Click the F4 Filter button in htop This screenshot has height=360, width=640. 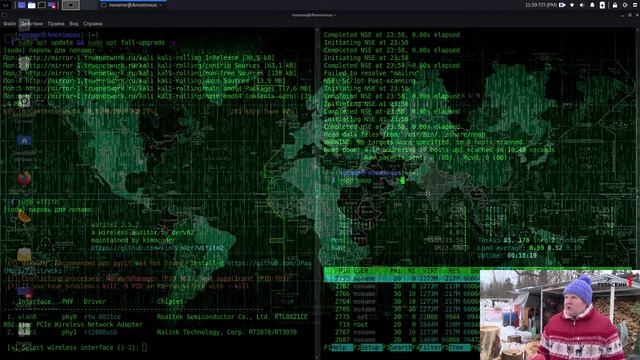click(427, 348)
